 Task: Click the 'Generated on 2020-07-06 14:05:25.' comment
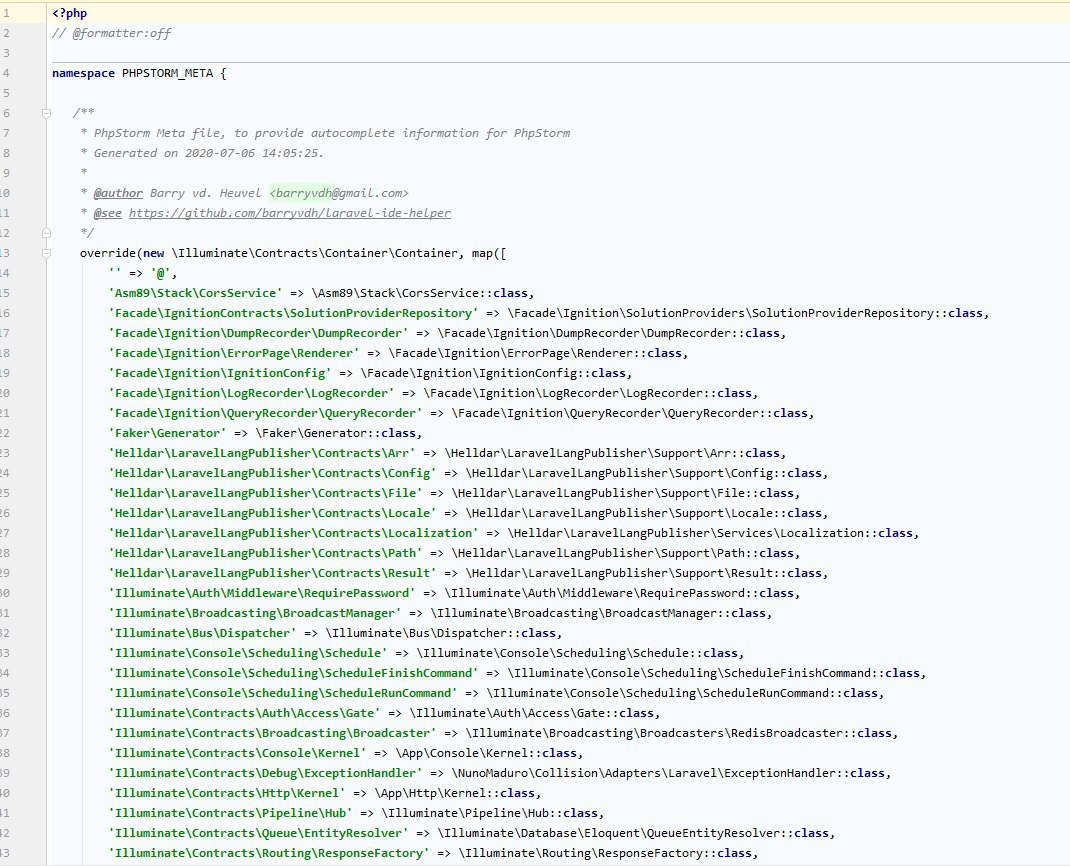(208, 153)
